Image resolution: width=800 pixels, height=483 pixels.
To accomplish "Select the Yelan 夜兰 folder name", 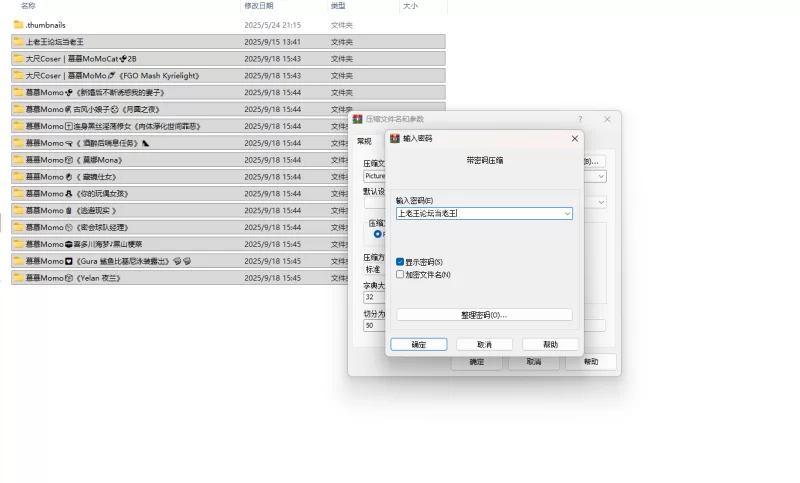I will [x=73, y=277].
